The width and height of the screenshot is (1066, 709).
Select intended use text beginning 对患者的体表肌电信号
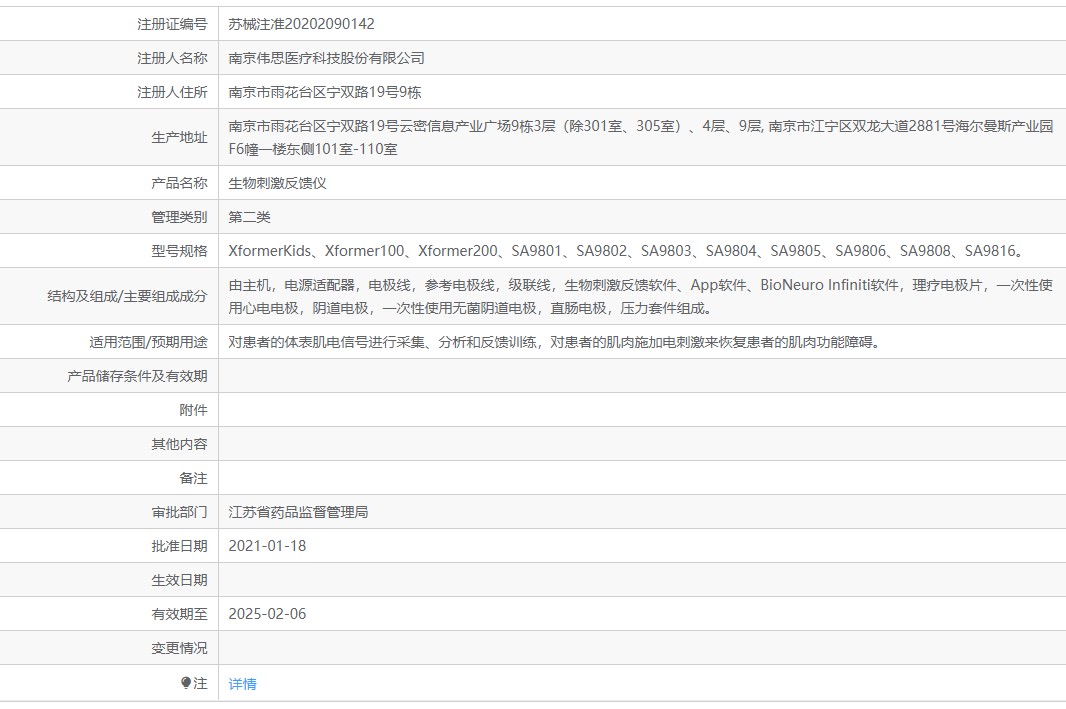(x=555, y=342)
